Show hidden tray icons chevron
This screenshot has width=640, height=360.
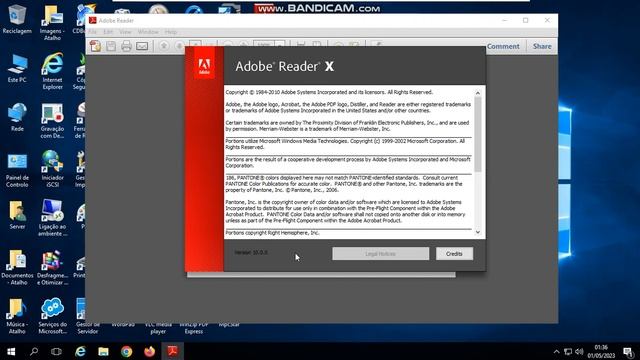556,351
